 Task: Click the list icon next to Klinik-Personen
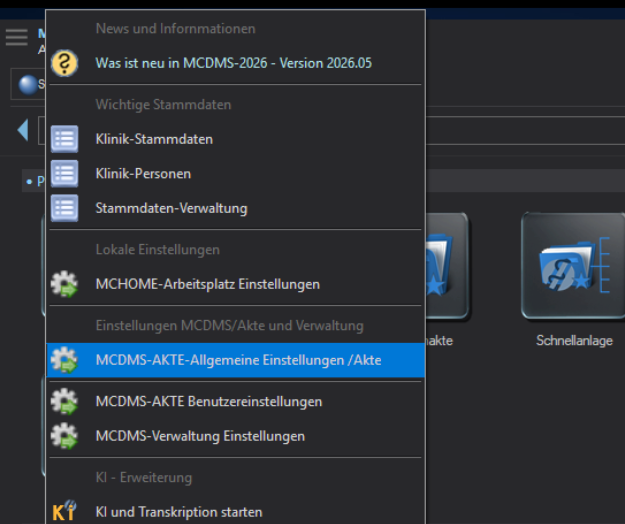coord(64,173)
